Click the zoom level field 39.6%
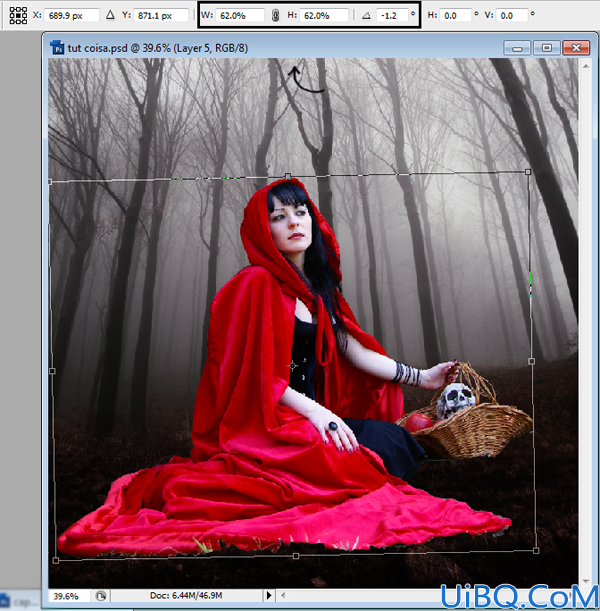The image size is (600, 611). (69, 596)
